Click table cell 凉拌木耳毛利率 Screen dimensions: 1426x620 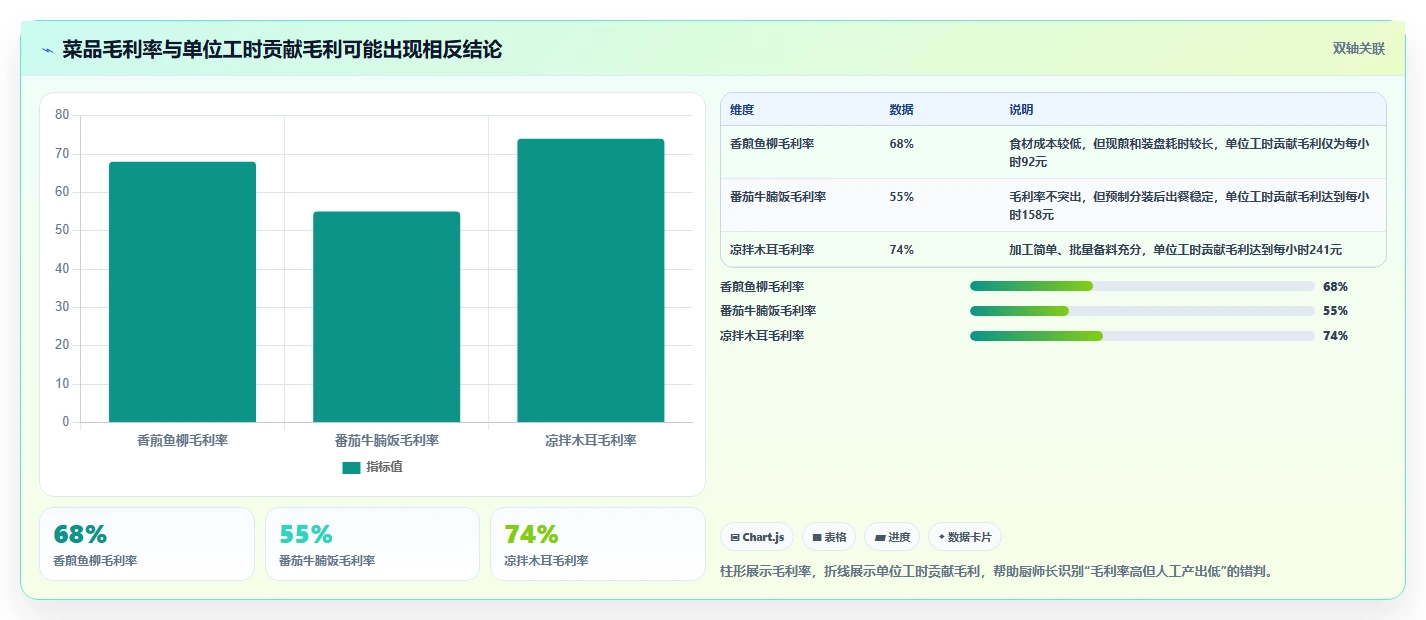point(772,250)
